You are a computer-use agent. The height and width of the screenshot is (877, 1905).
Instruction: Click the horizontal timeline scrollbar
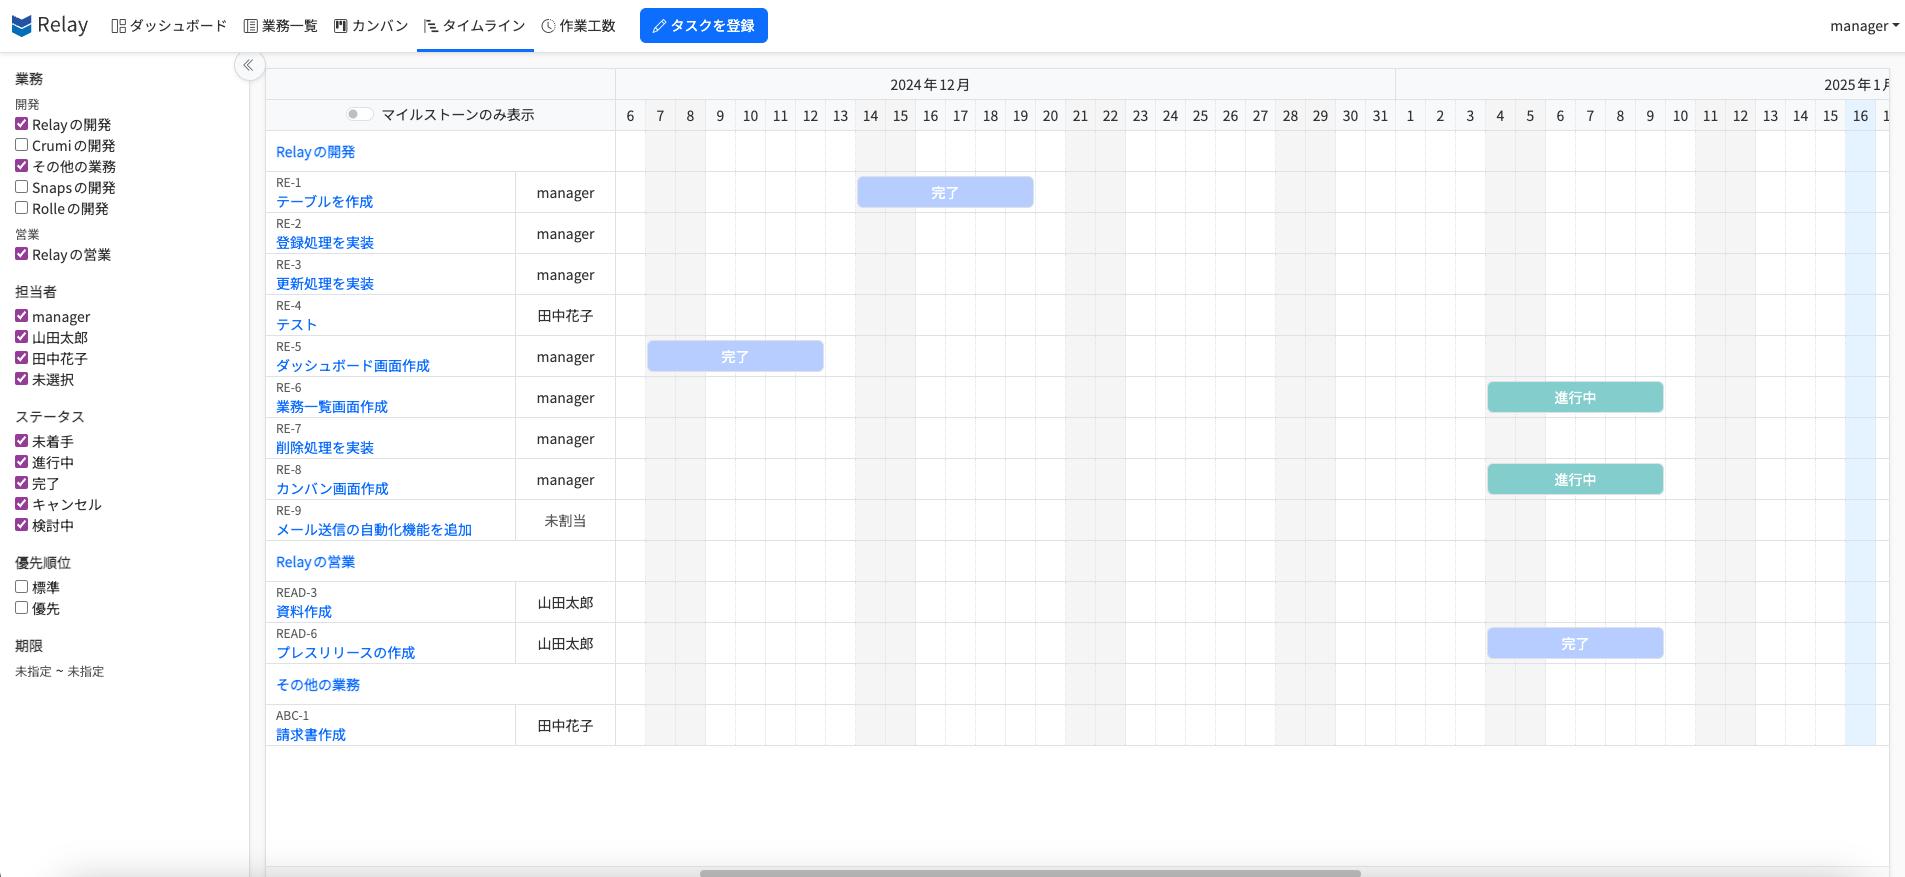(x=1030, y=872)
